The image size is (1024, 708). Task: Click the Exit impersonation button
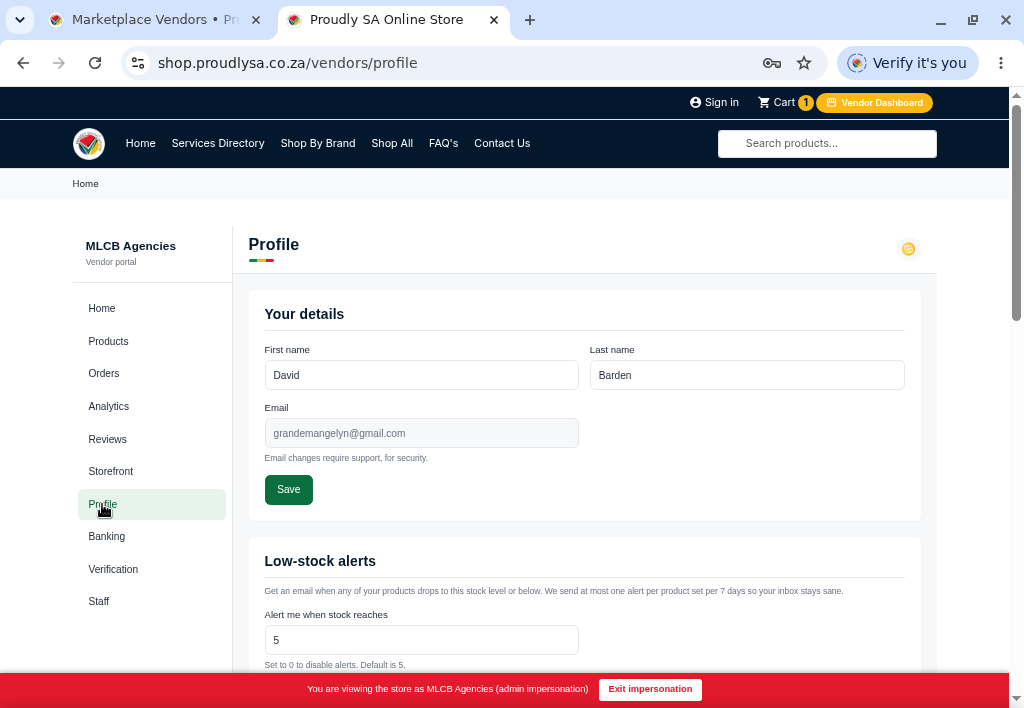point(650,690)
